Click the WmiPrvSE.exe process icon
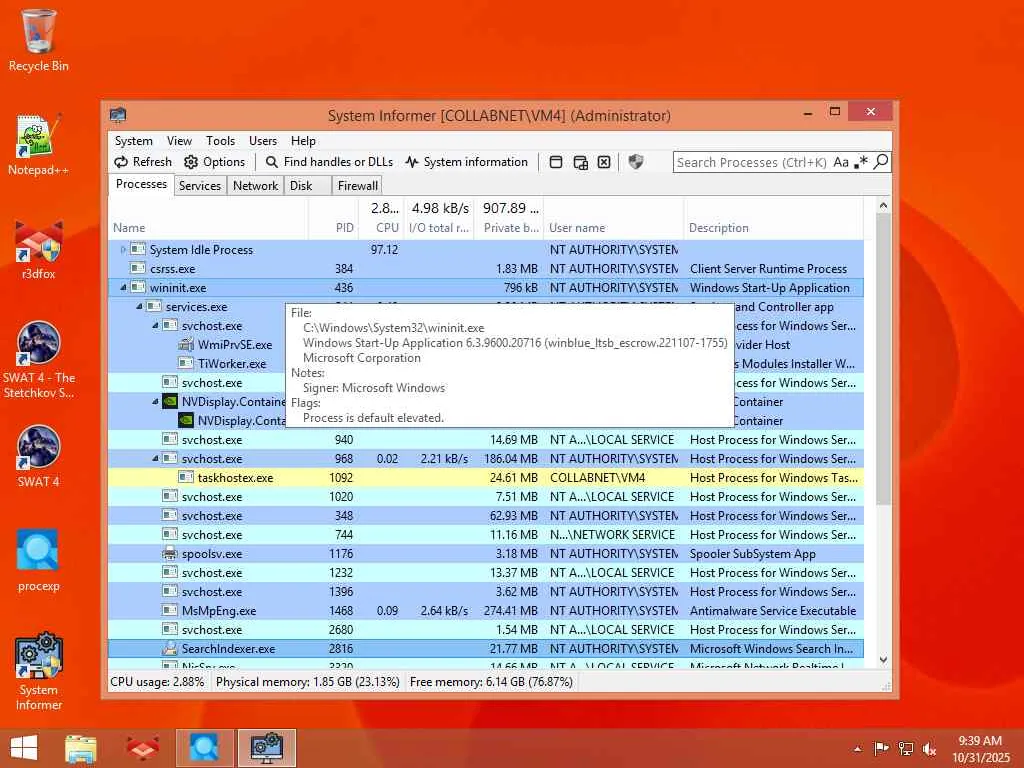Image resolution: width=1024 pixels, height=768 pixels. click(186, 344)
